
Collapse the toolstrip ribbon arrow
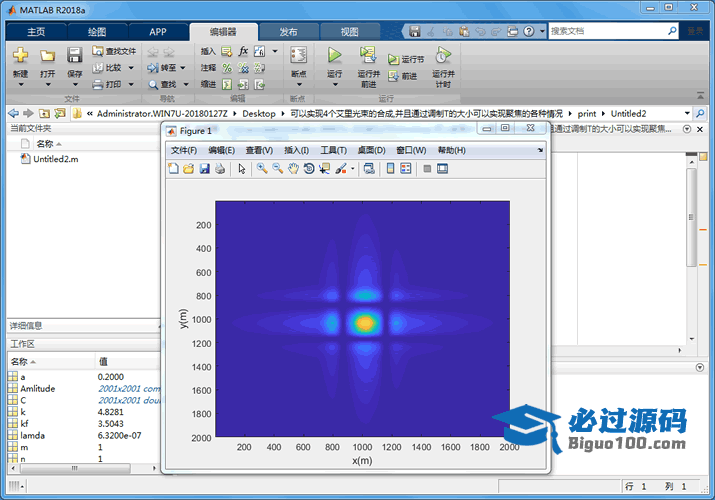(700, 95)
